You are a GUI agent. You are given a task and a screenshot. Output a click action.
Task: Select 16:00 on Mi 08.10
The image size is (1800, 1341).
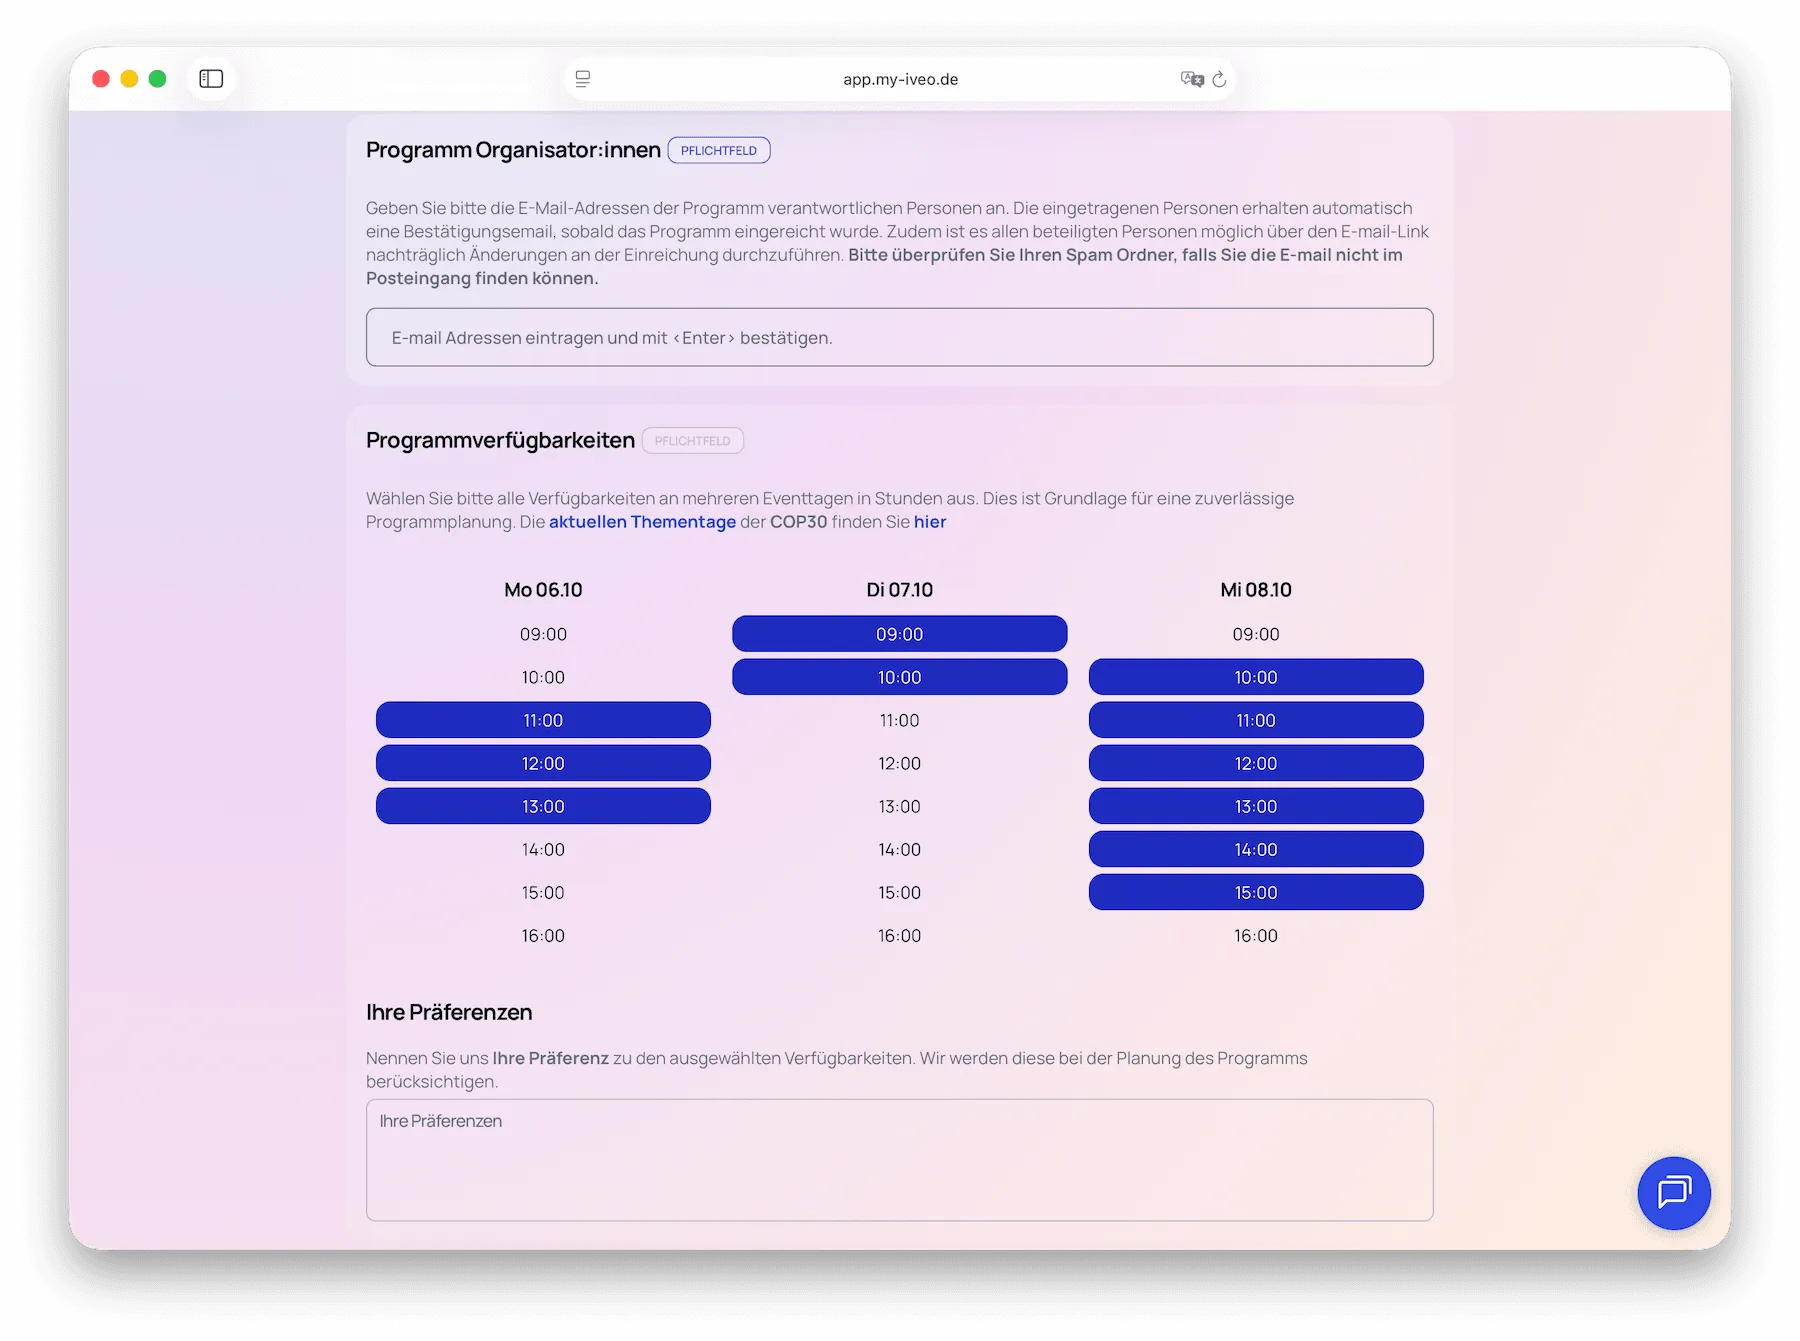[x=1256, y=935]
